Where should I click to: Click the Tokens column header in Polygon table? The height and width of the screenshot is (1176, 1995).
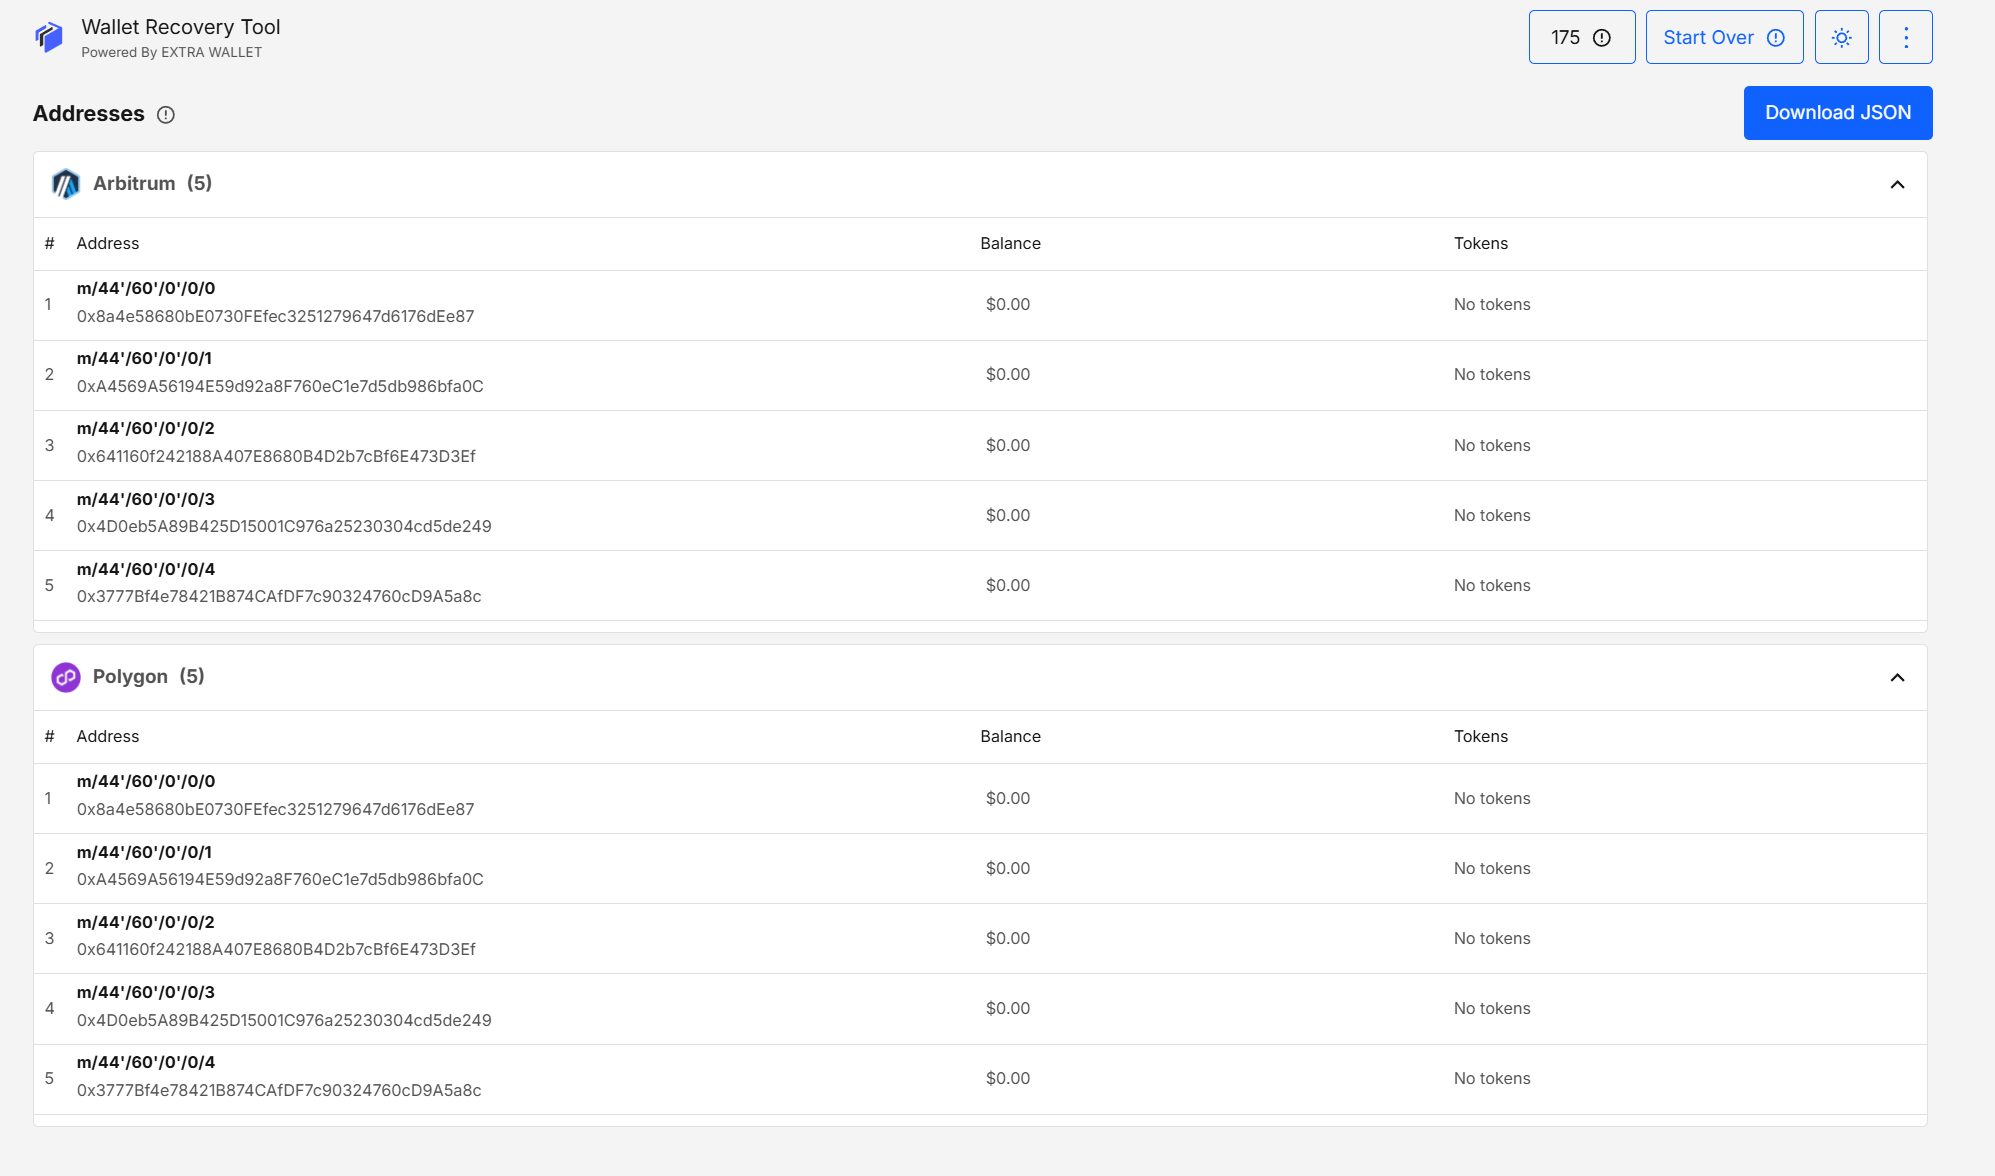[x=1481, y=736]
